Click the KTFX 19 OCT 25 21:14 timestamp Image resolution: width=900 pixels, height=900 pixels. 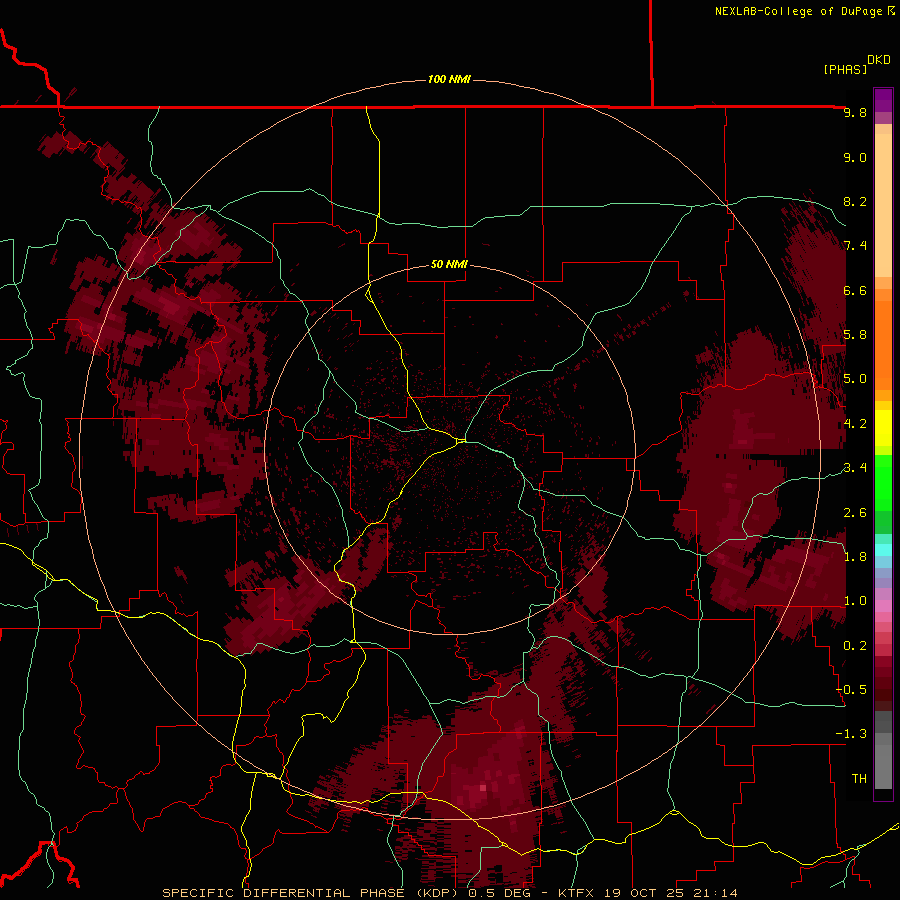tap(648, 893)
